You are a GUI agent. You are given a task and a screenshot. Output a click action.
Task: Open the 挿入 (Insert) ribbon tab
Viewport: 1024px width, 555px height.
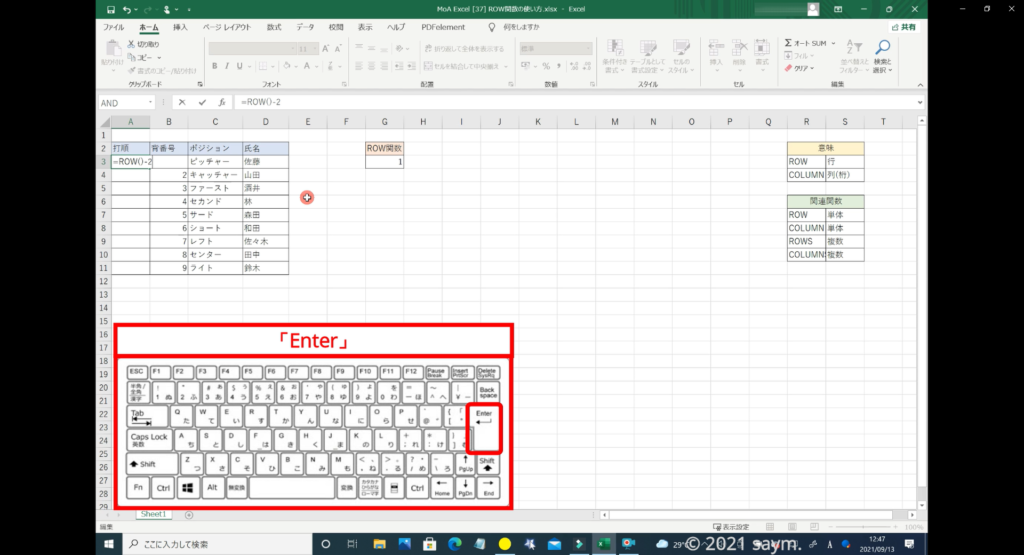pyautogui.click(x=180, y=27)
